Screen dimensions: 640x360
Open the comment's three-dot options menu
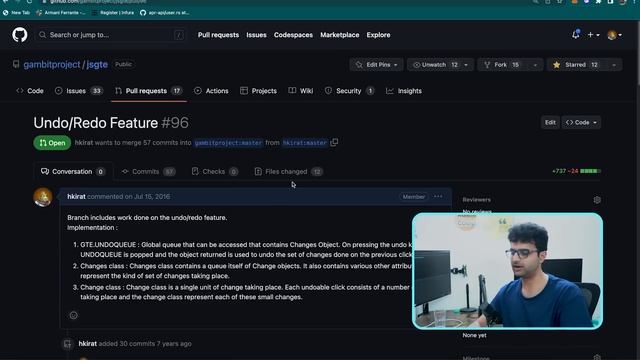click(438, 197)
